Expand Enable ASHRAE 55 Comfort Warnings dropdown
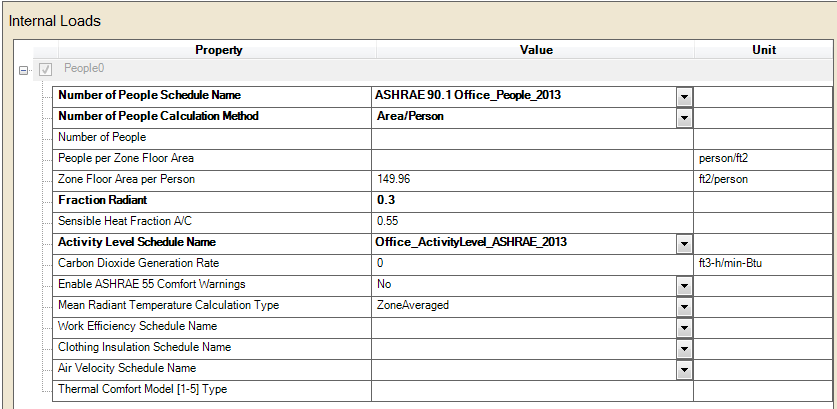 684,285
